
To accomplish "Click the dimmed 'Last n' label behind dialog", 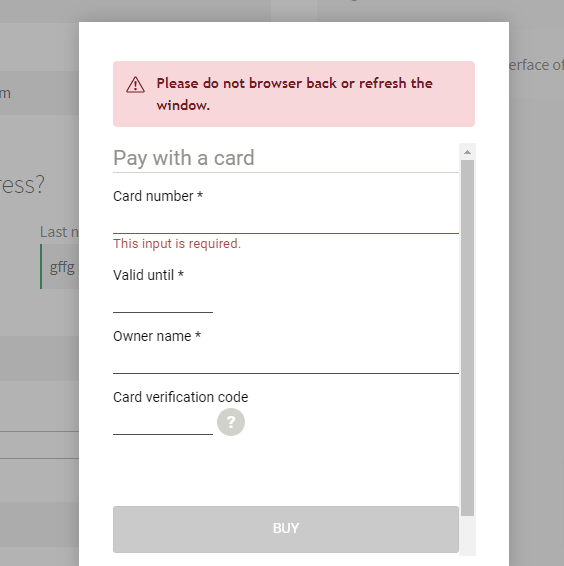I will coord(59,232).
